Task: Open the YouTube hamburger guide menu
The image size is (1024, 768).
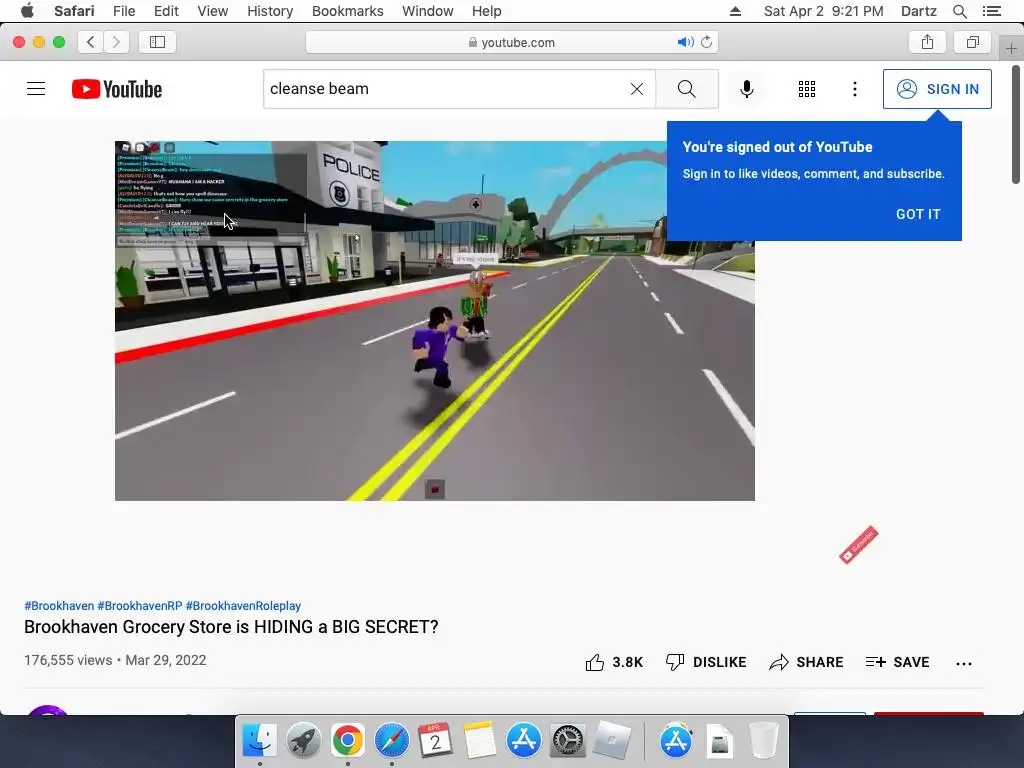Action: click(36, 89)
